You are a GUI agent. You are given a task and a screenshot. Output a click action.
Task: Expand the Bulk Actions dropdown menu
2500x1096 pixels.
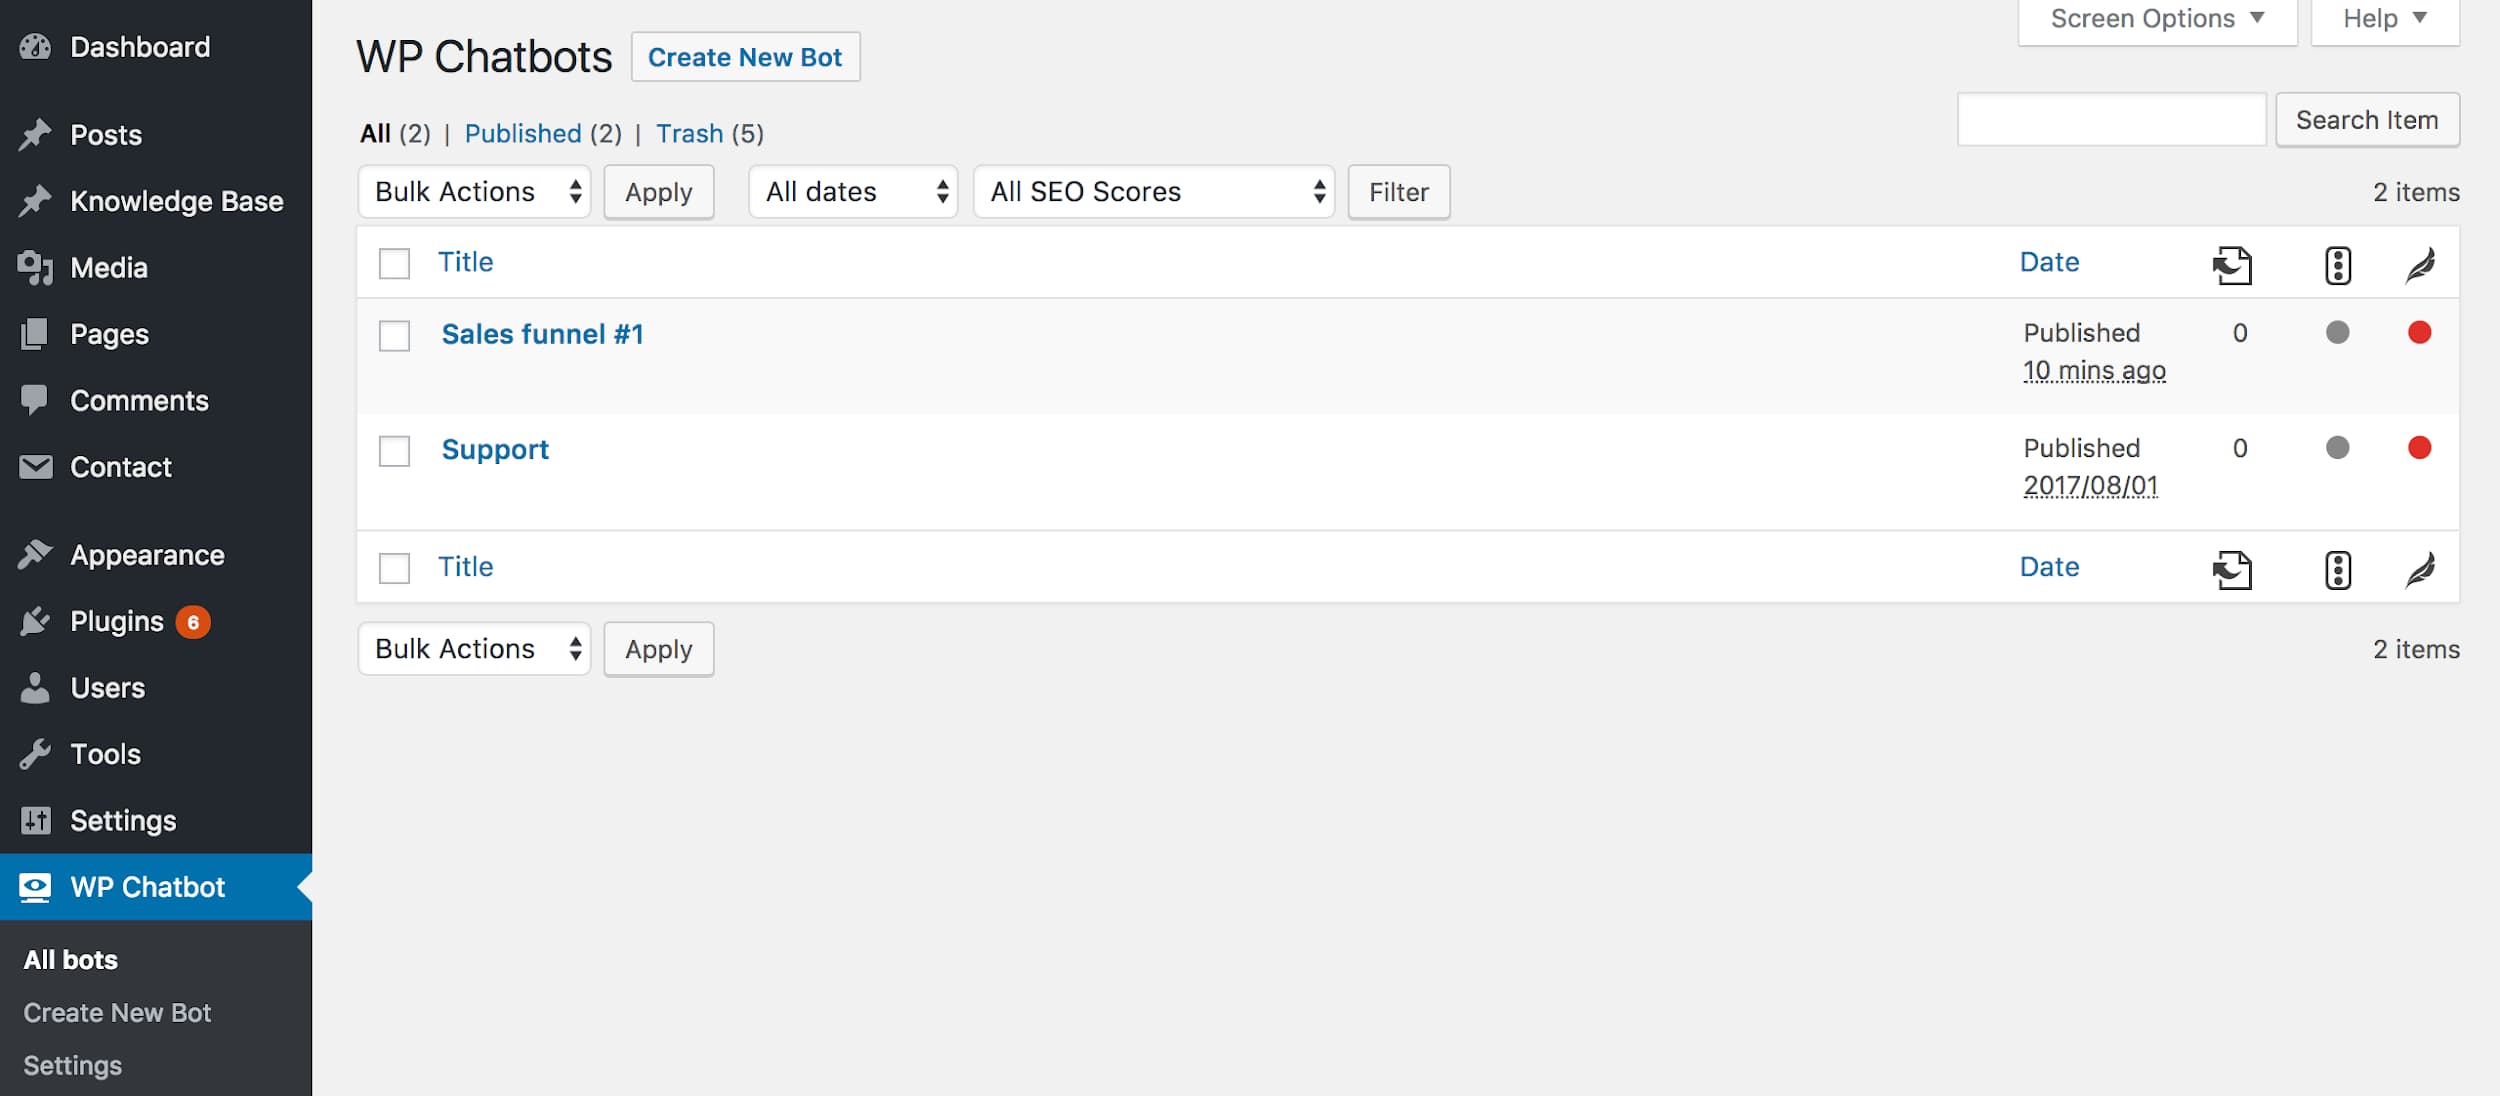coord(472,190)
